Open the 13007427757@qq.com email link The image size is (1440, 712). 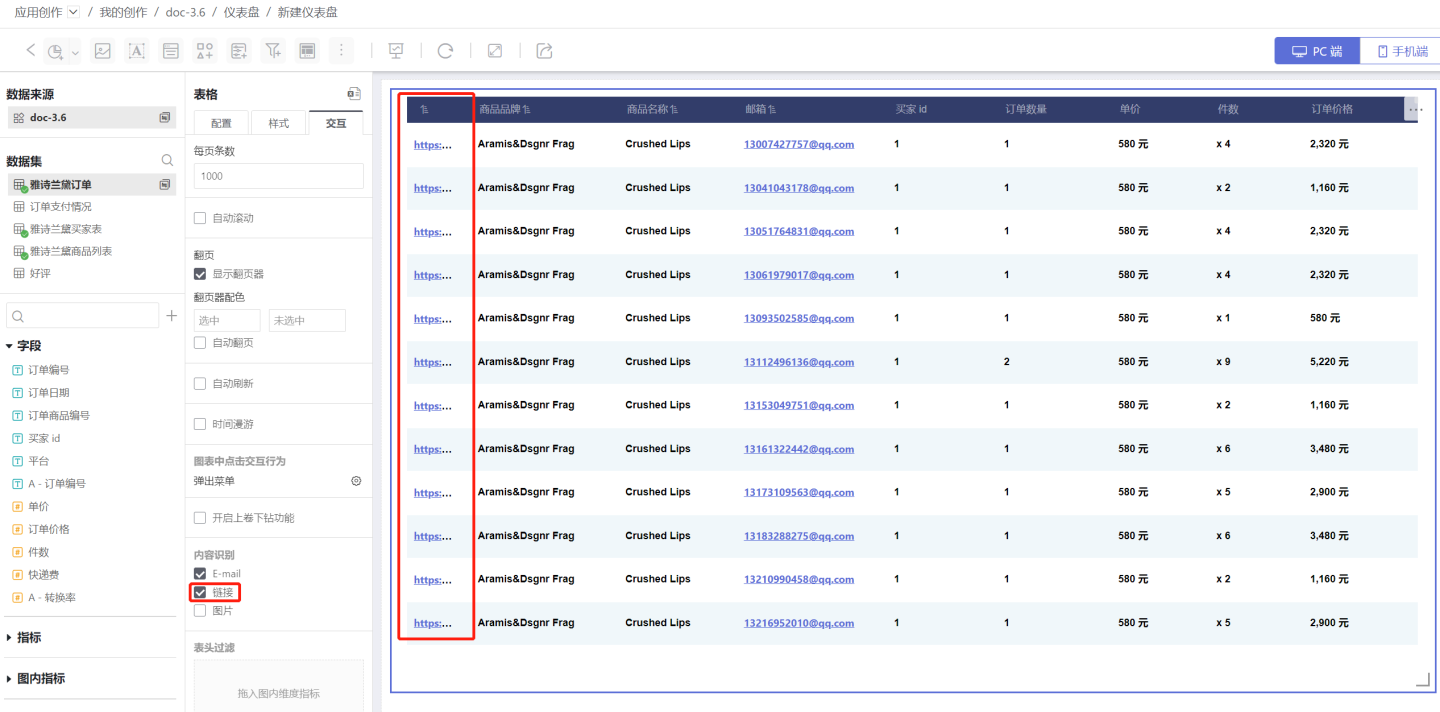(x=798, y=144)
